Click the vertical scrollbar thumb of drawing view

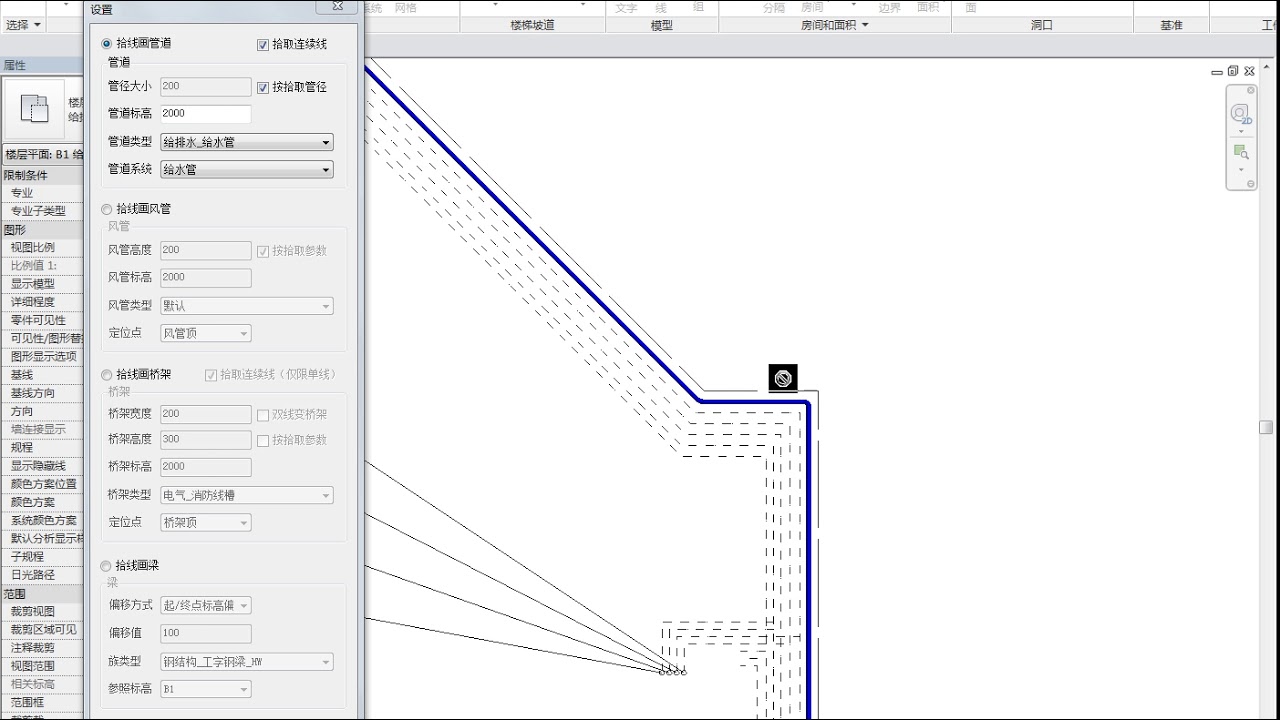(x=1266, y=427)
